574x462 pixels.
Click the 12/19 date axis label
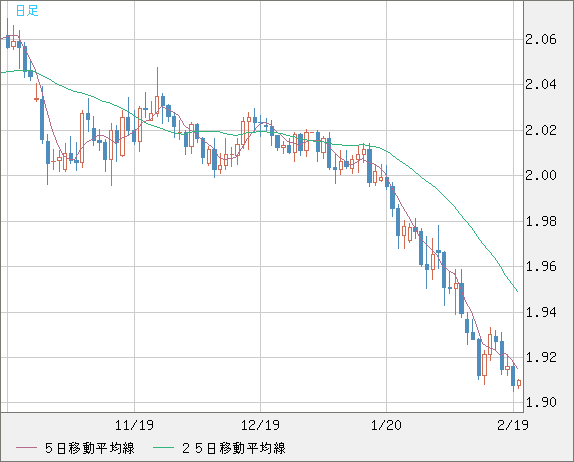(x=260, y=425)
